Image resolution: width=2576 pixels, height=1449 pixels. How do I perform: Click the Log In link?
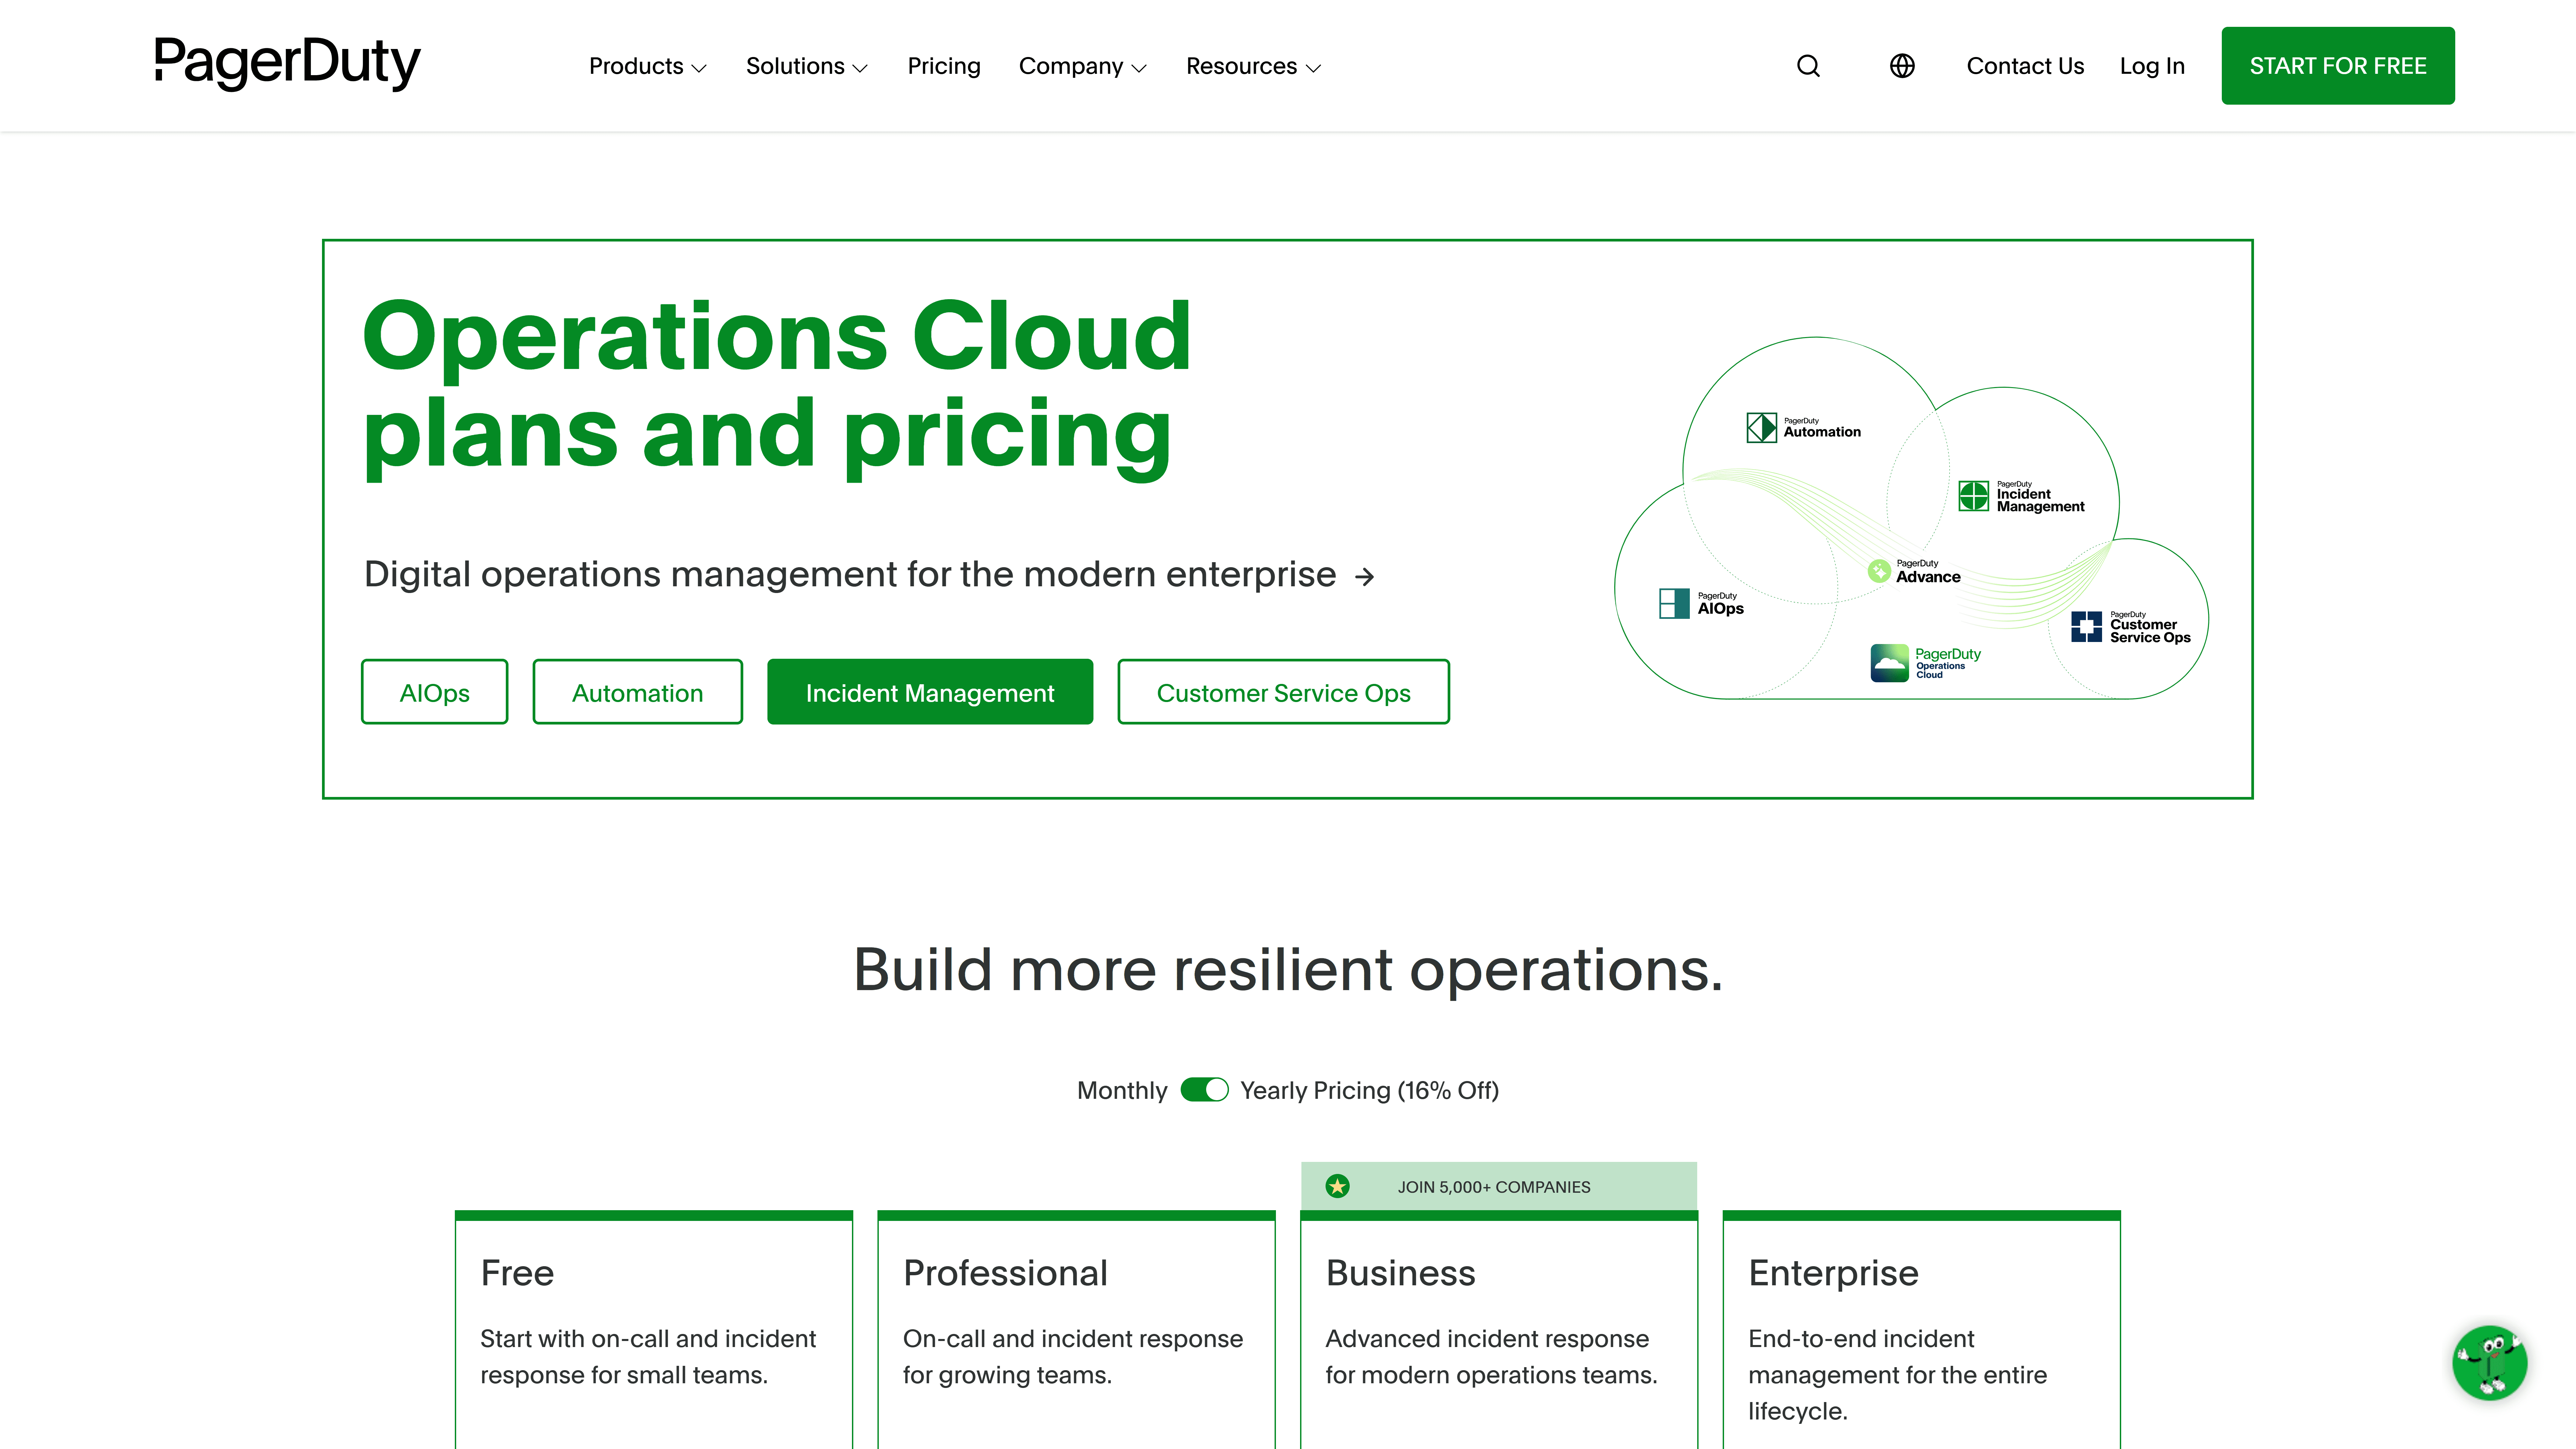[x=2152, y=66]
